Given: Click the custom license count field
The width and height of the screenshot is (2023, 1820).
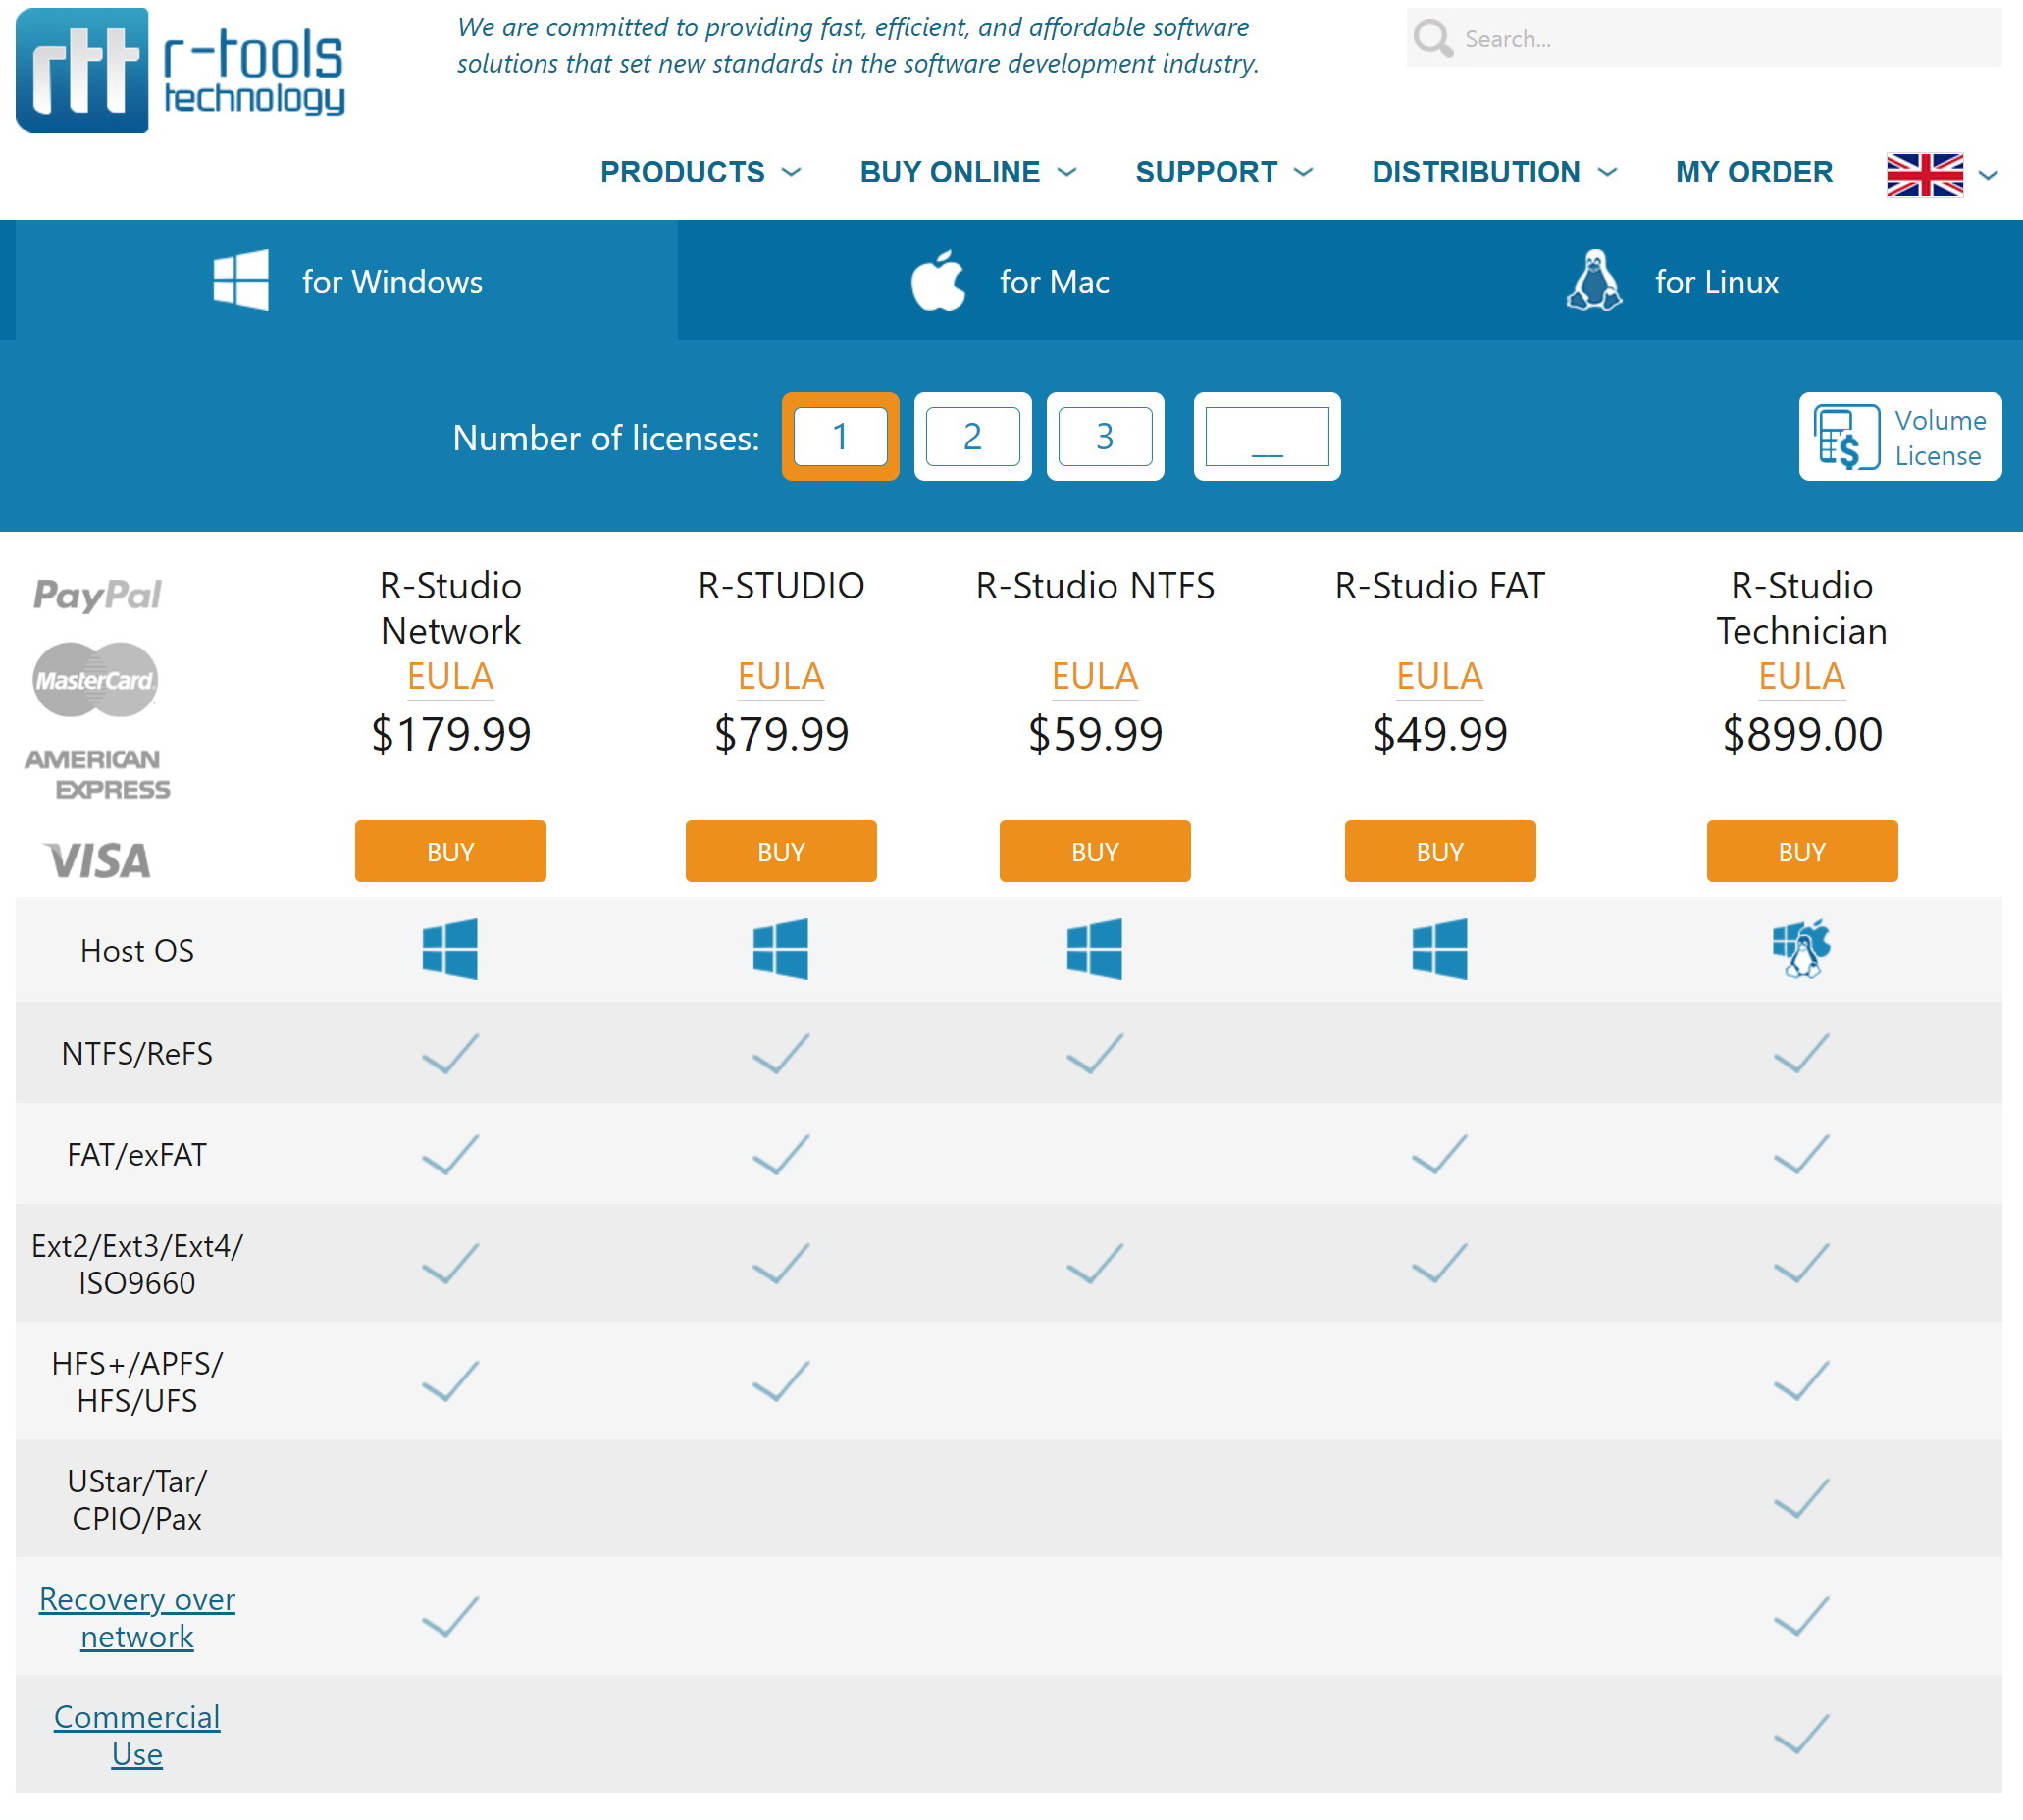Looking at the screenshot, I should 1266,437.
